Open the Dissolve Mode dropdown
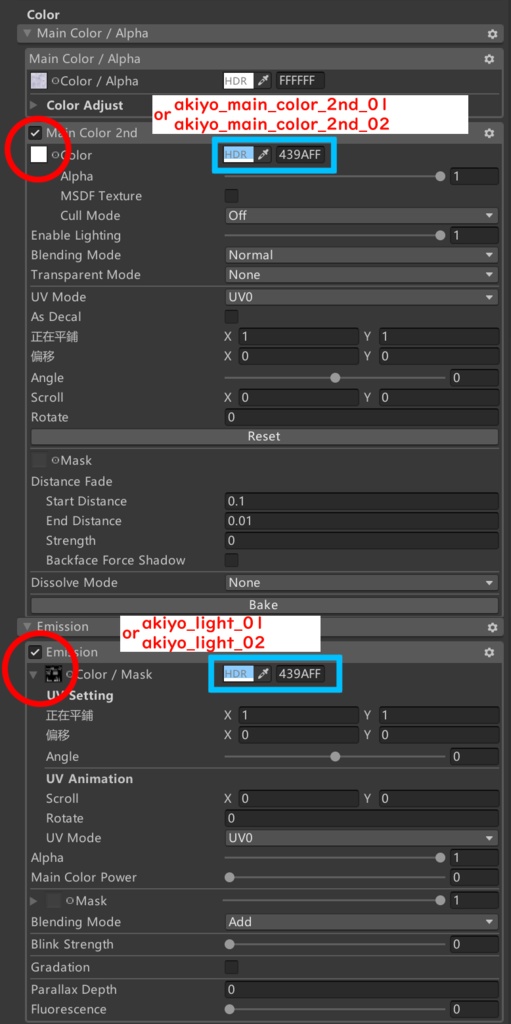The width and height of the screenshot is (511, 1024). coord(361,583)
